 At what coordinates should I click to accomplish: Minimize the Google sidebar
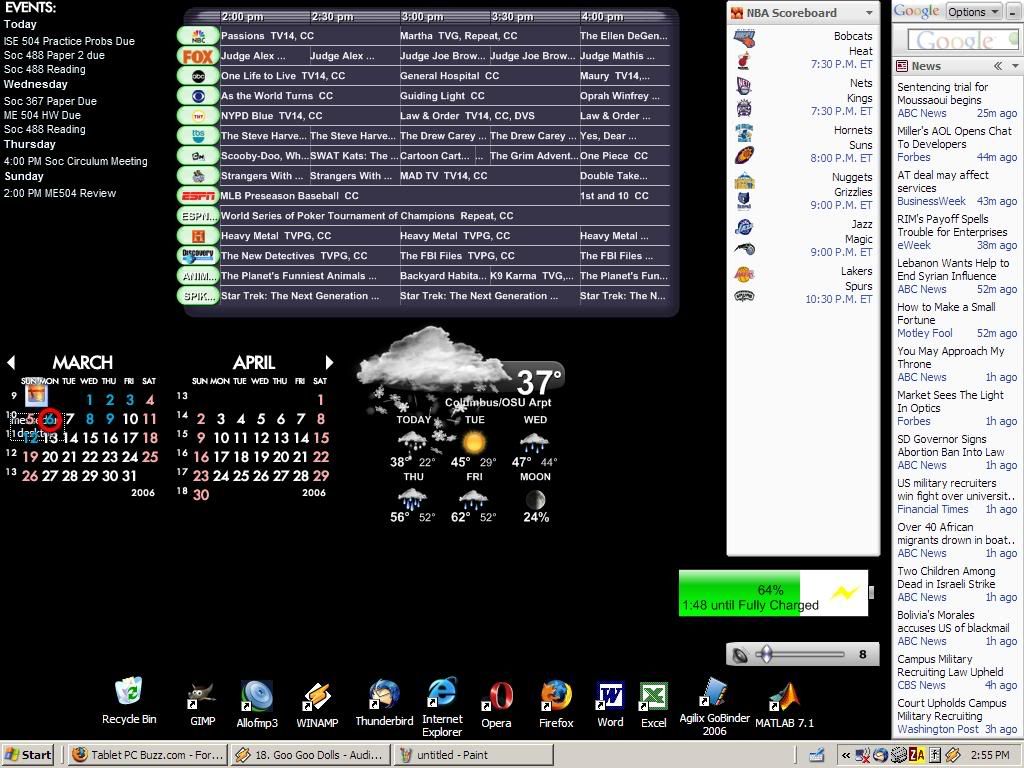click(1013, 12)
